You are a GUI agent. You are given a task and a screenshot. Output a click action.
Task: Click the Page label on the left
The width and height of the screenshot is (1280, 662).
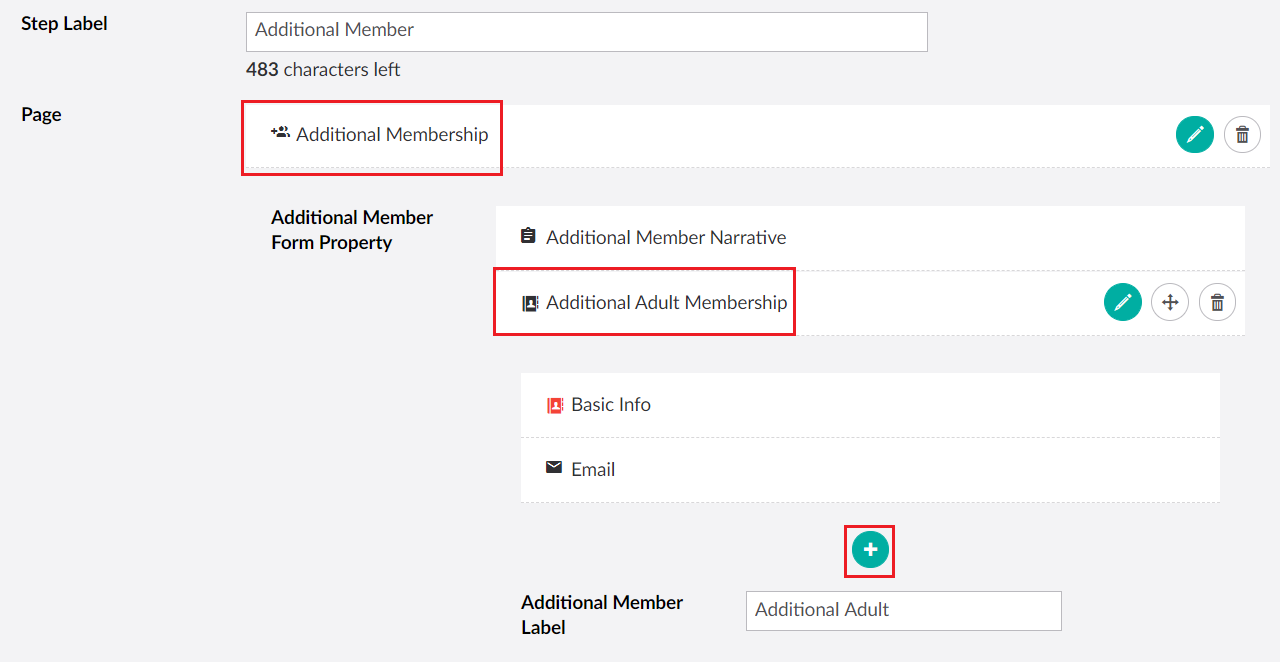pyautogui.click(x=40, y=114)
